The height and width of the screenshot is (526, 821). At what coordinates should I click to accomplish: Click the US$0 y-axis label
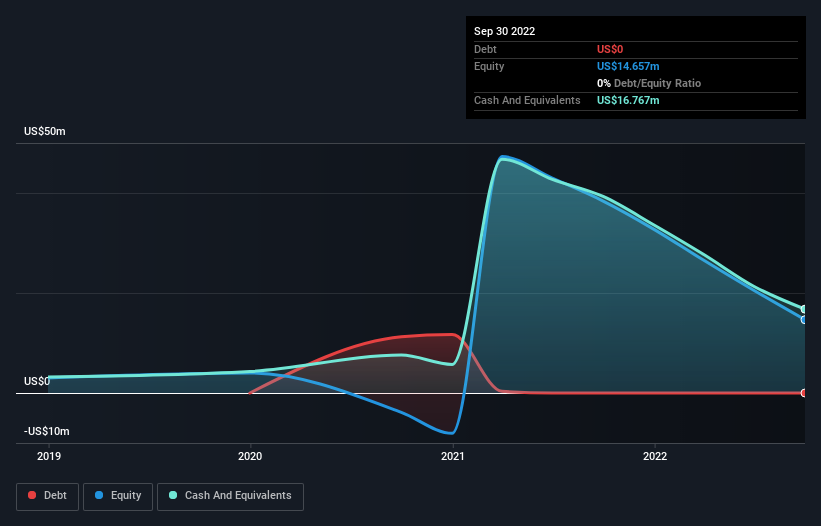tap(37, 381)
